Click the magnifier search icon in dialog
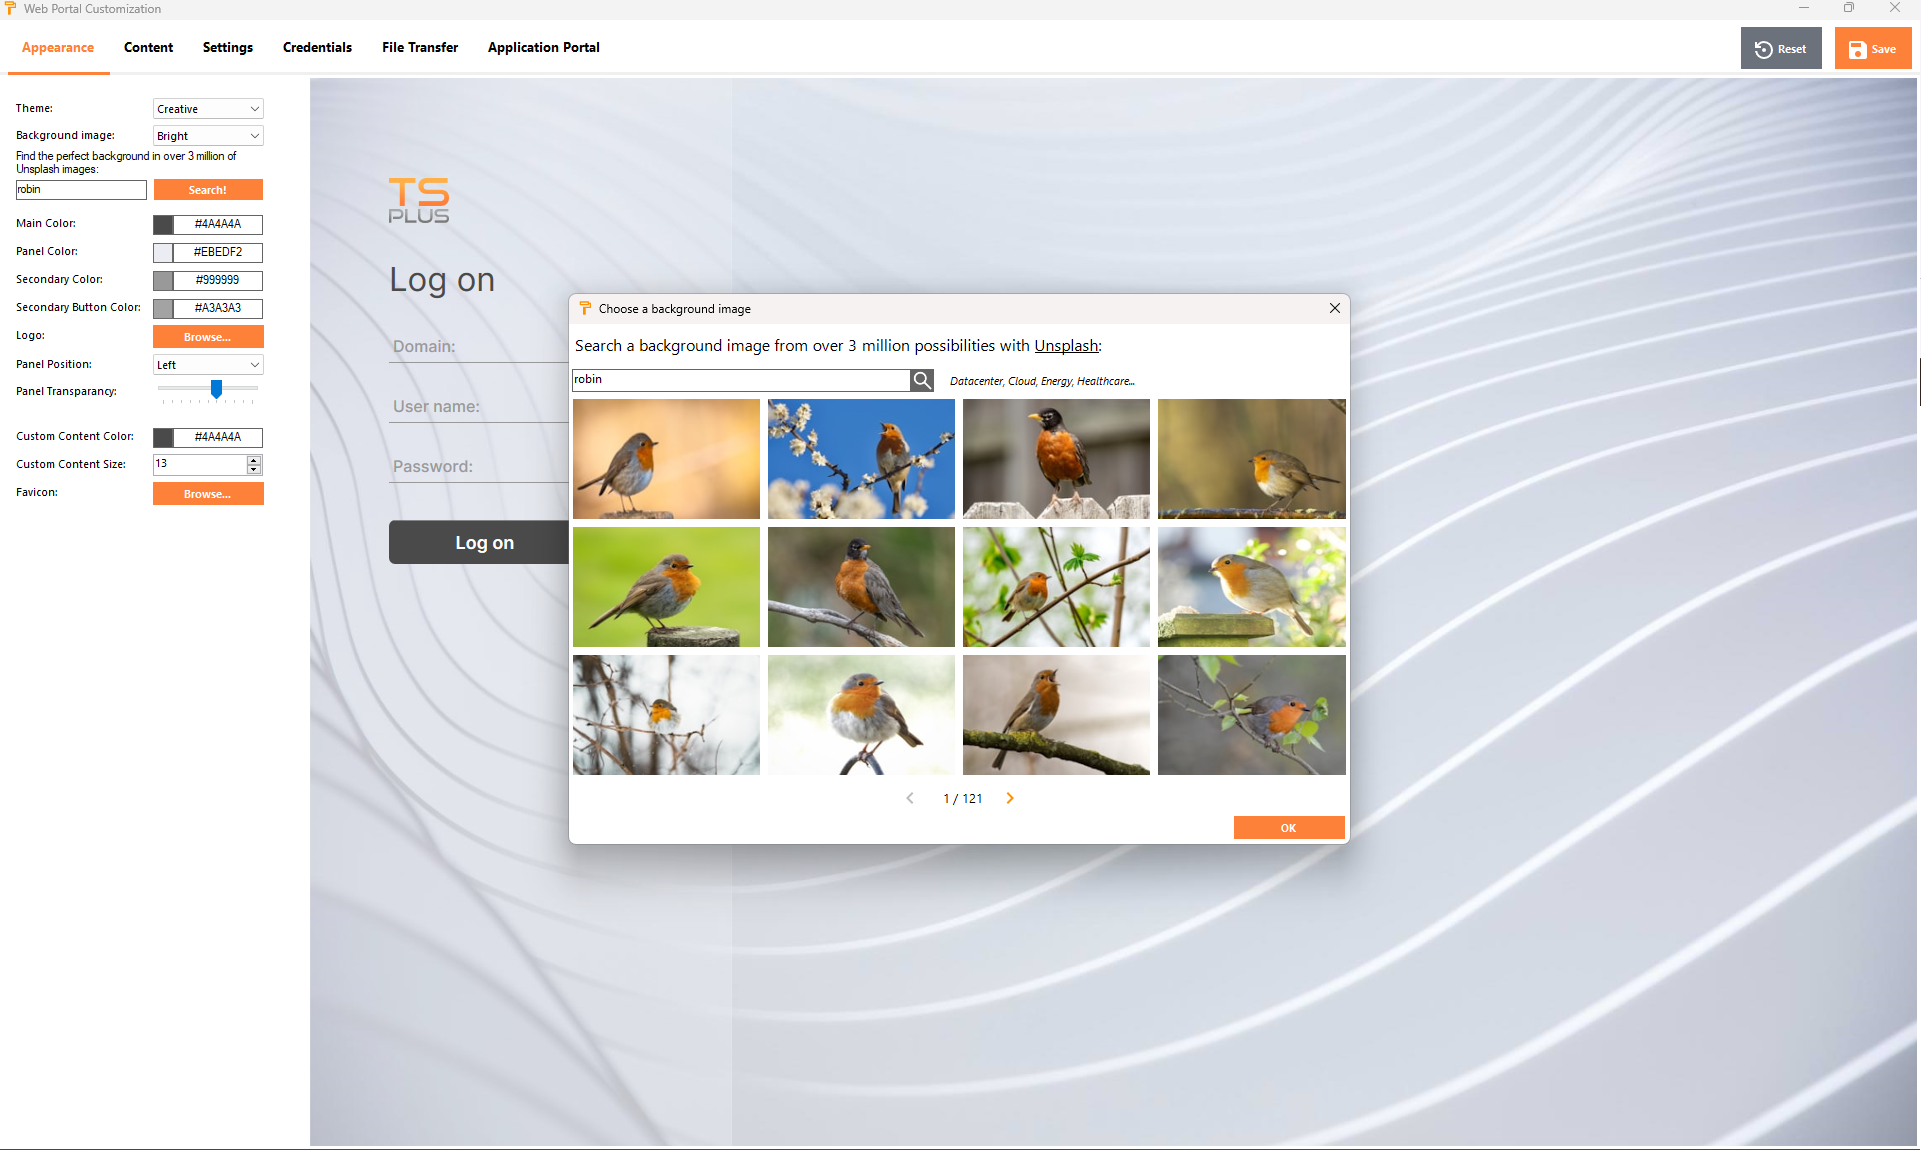This screenshot has width=1921, height=1150. pos(922,380)
